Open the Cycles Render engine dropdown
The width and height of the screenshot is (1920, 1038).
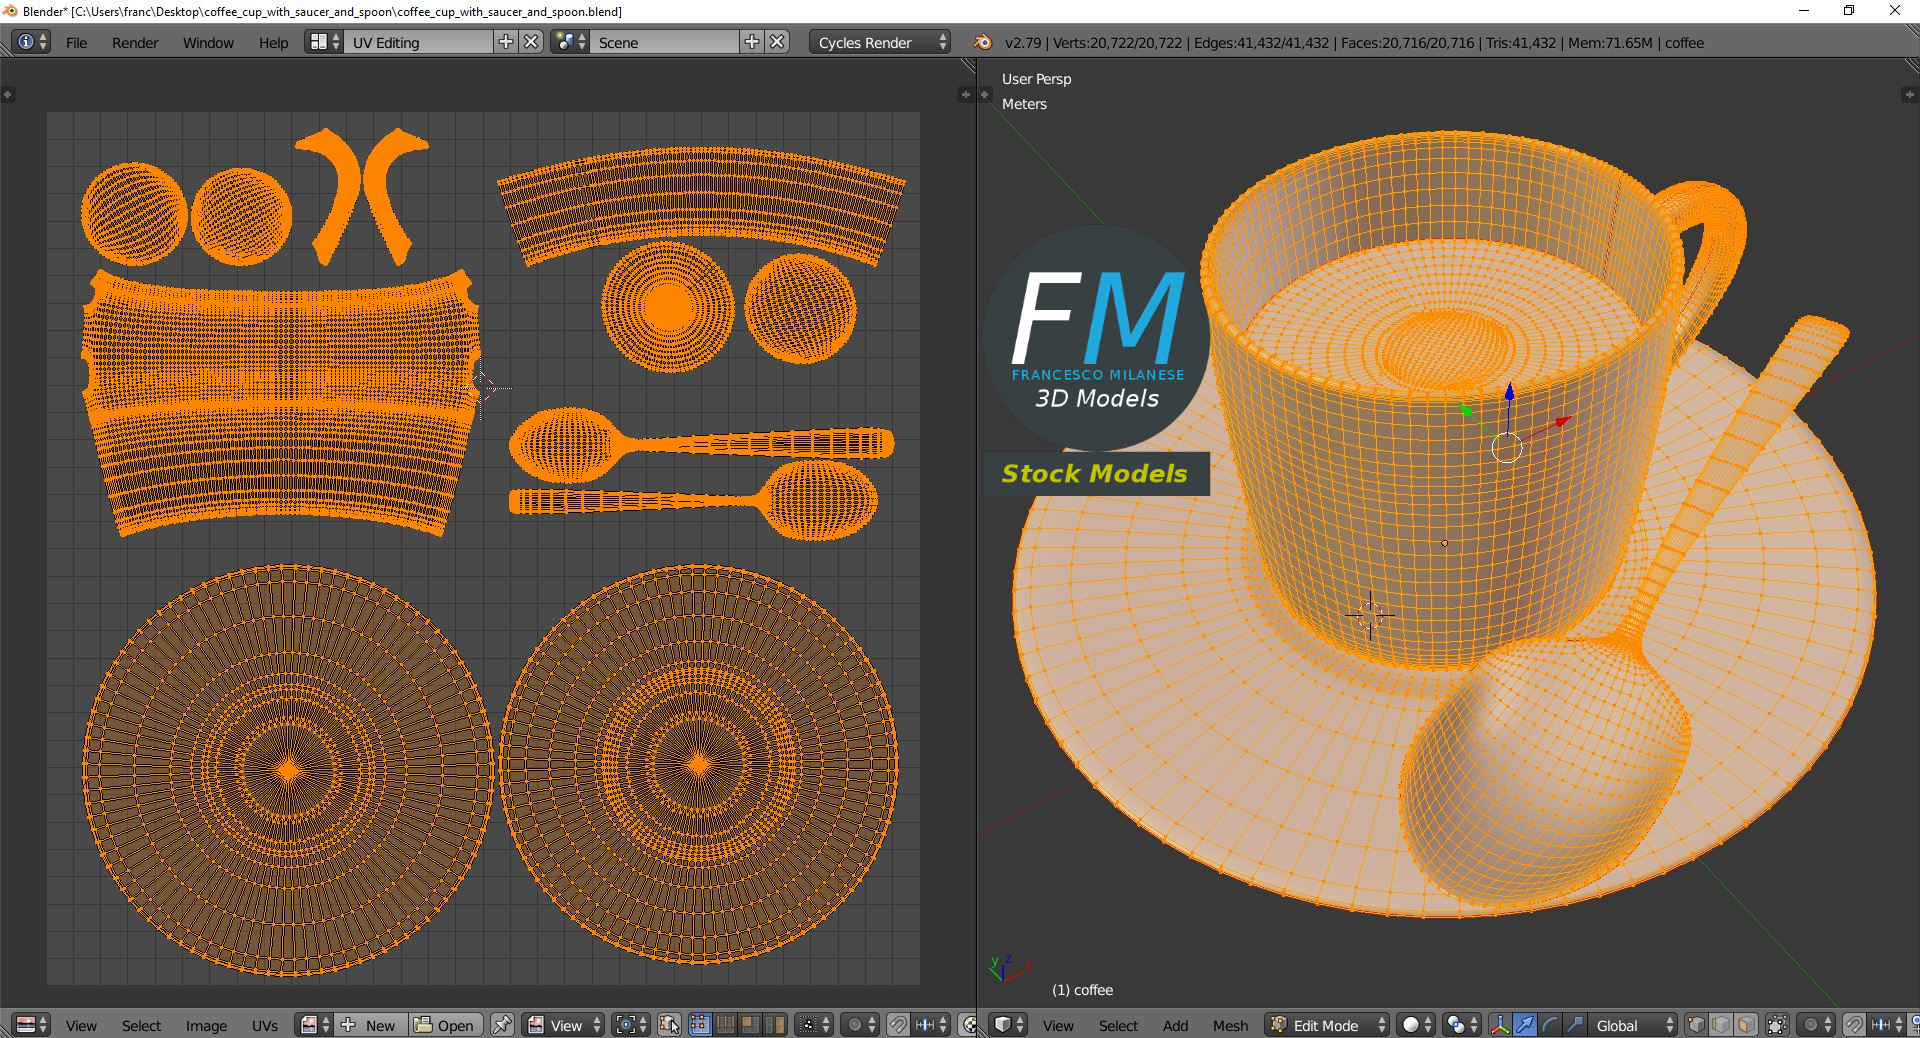880,42
